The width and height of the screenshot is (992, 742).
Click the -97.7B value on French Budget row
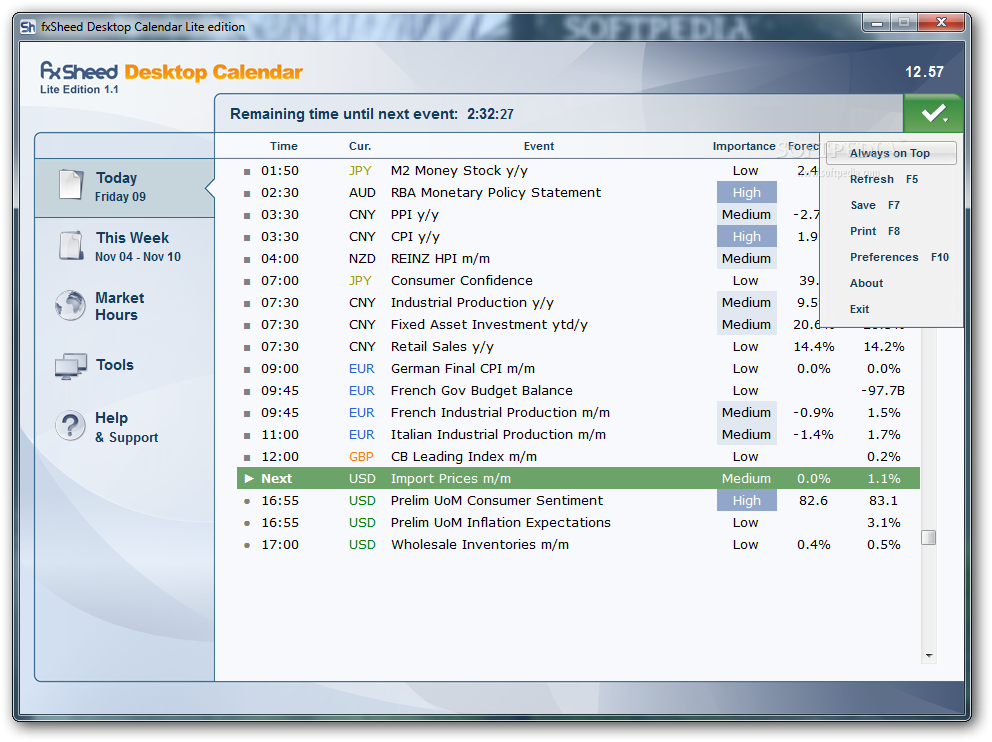(x=883, y=390)
